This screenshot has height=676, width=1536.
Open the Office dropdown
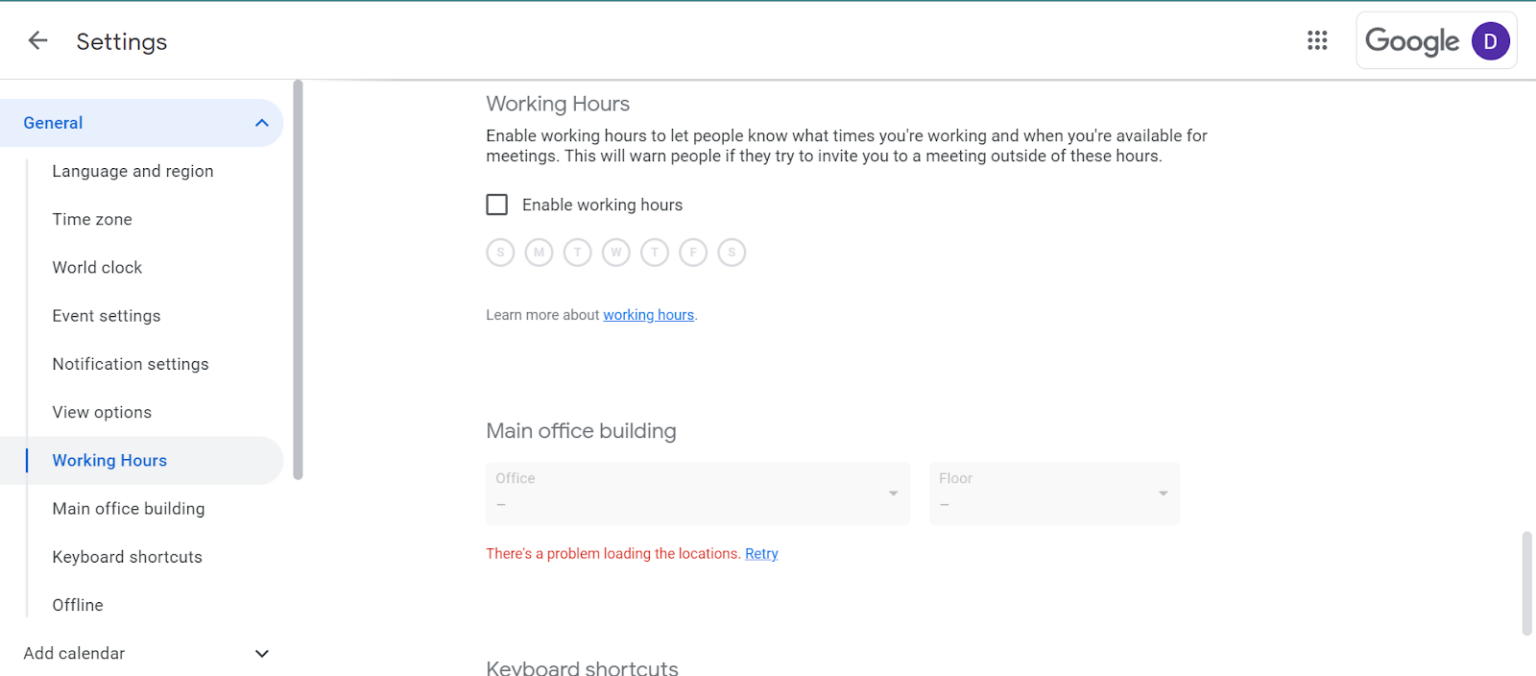pyautogui.click(x=697, y=493)
